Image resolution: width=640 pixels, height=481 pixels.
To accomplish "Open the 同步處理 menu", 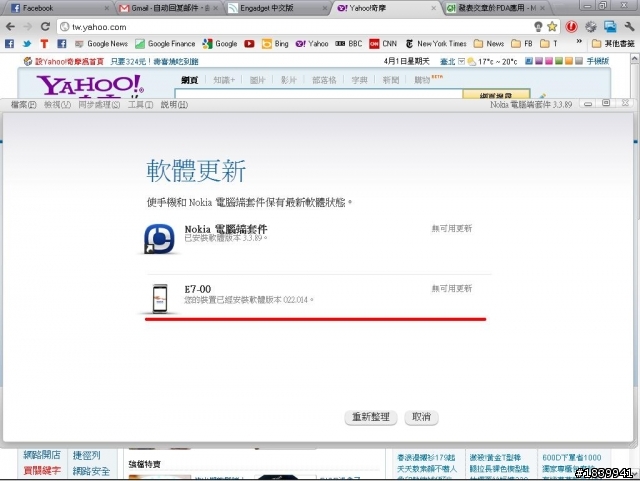I will tap(99, 105).
